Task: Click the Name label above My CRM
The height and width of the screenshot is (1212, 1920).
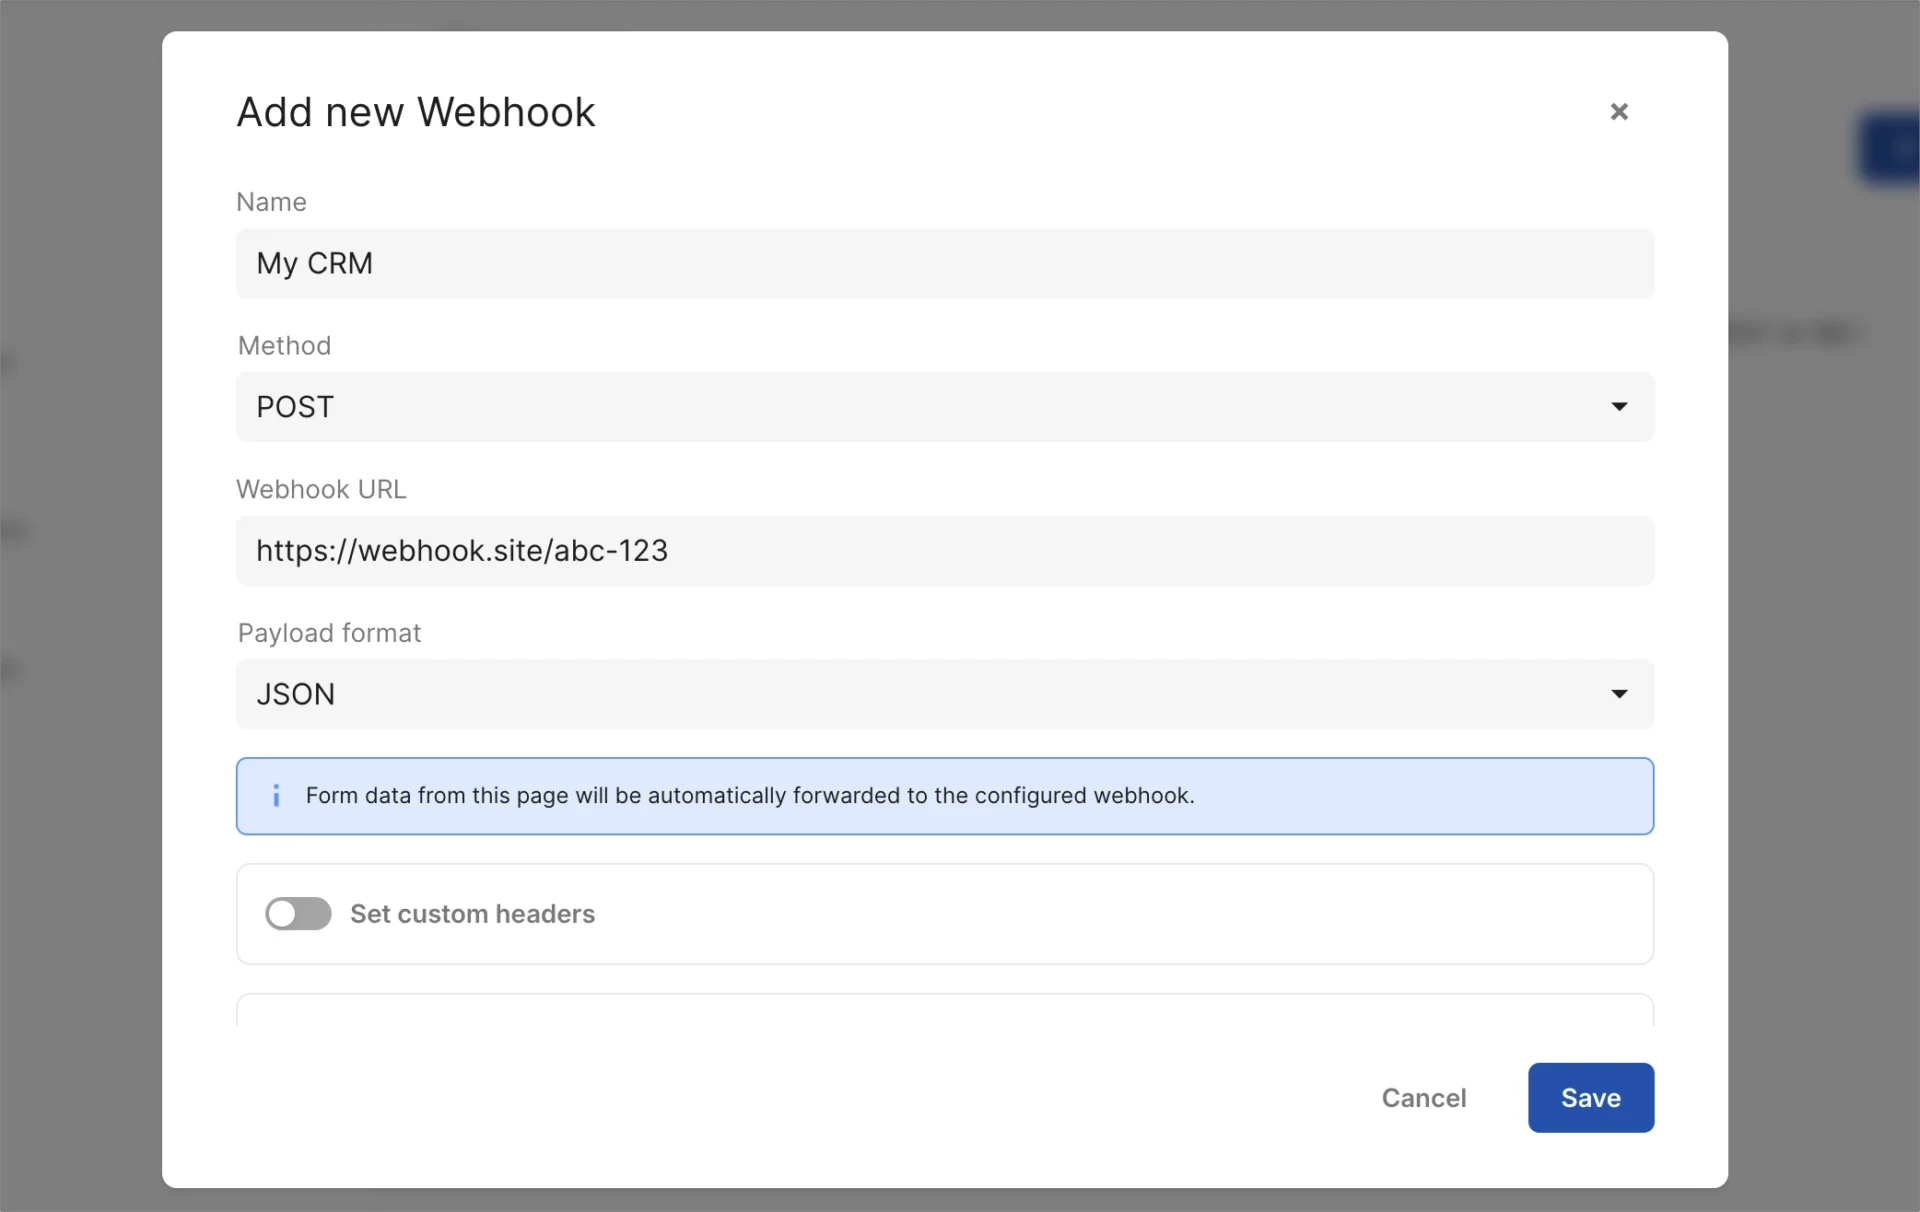Action: click(x=271, y=202)
